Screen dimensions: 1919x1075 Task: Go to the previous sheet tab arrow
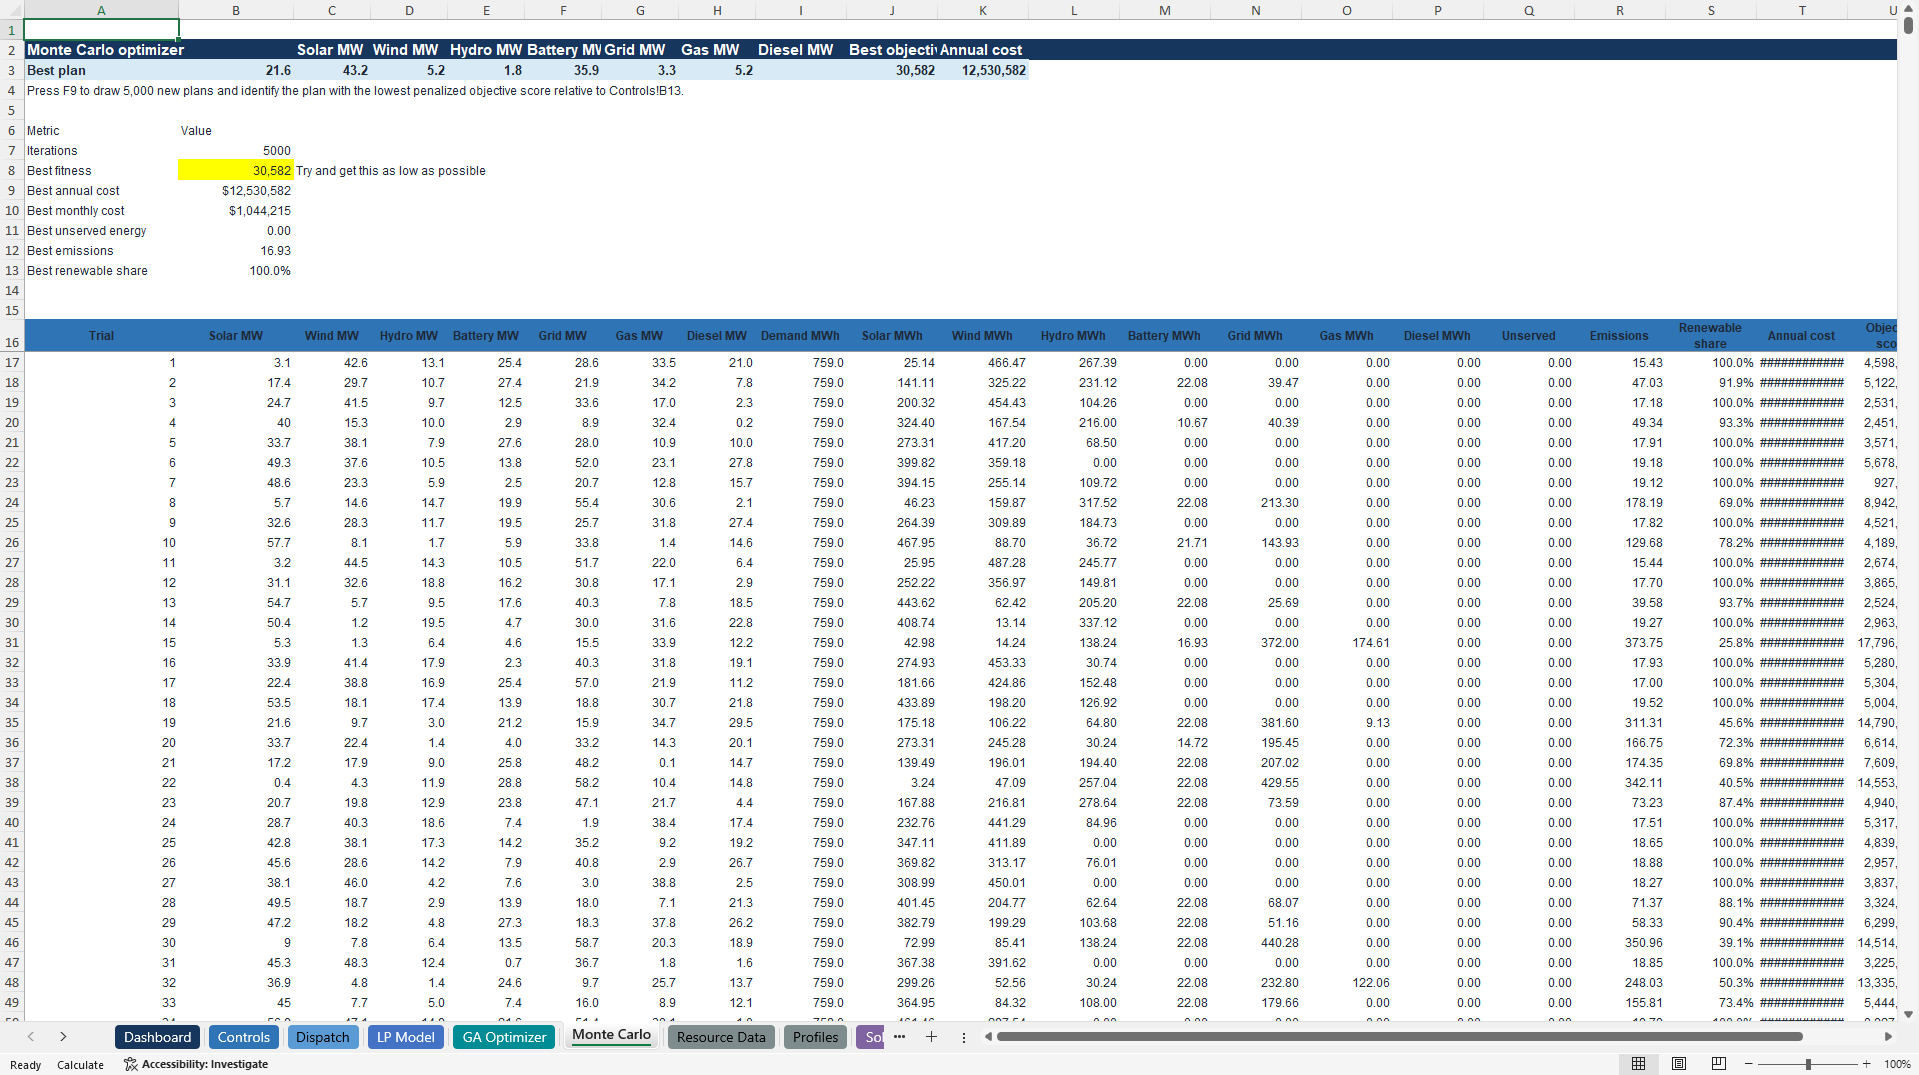click(x=31, y=1037)
